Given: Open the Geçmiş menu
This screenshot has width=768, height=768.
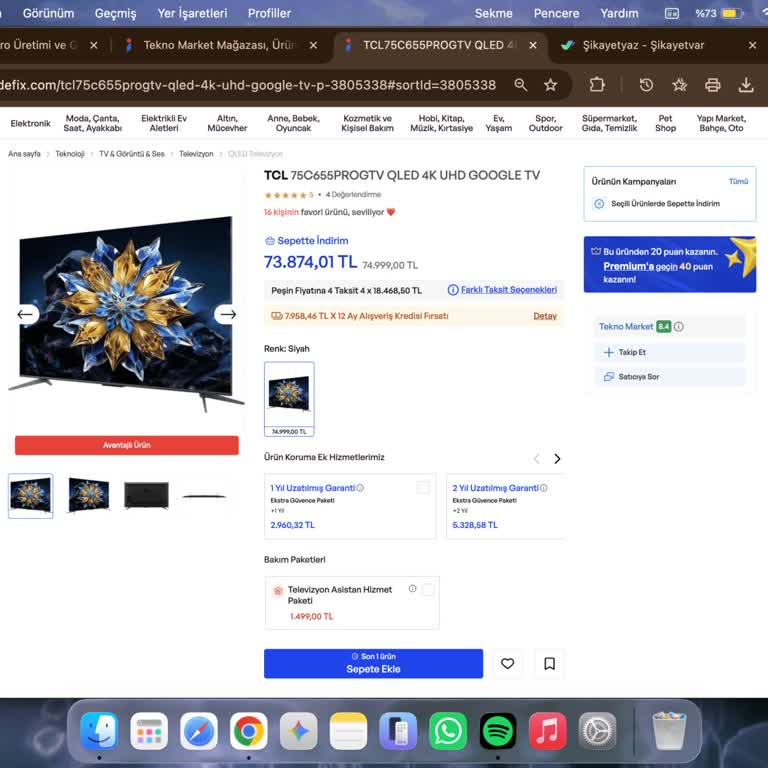Looking at the screenshot, I should [x=115, y=13].
